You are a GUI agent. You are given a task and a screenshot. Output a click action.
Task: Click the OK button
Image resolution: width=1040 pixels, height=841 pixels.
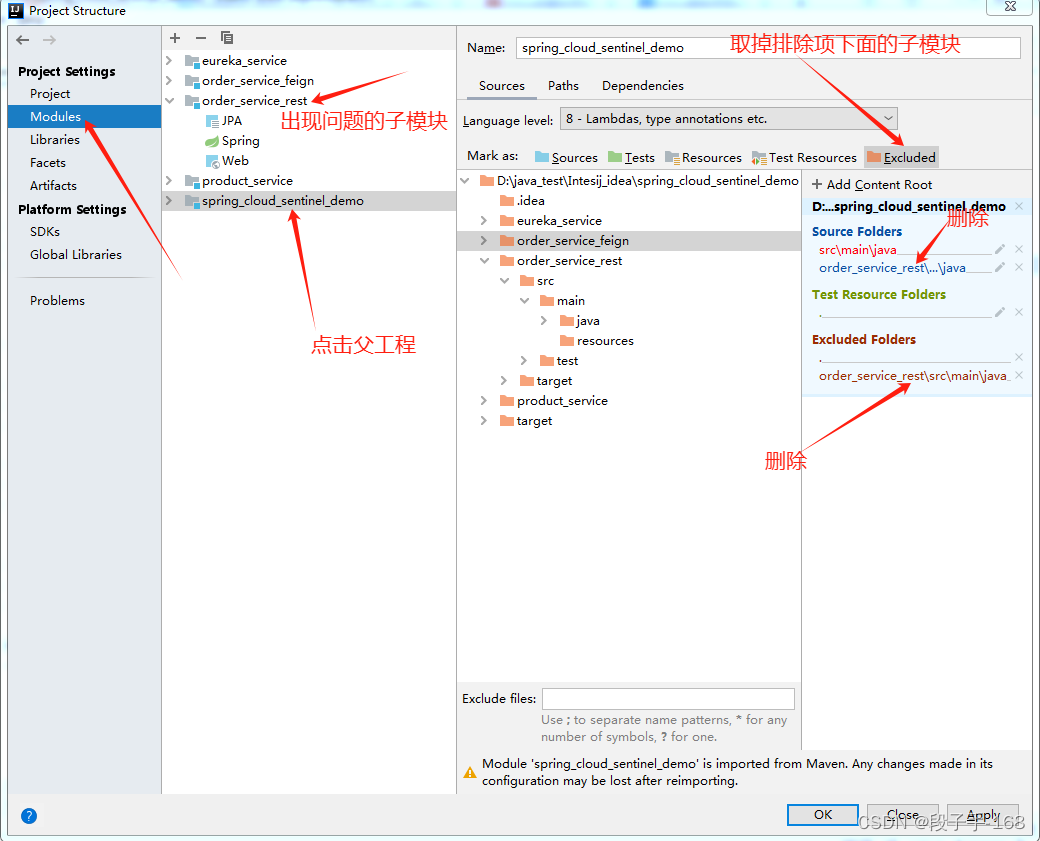point(822,815)
